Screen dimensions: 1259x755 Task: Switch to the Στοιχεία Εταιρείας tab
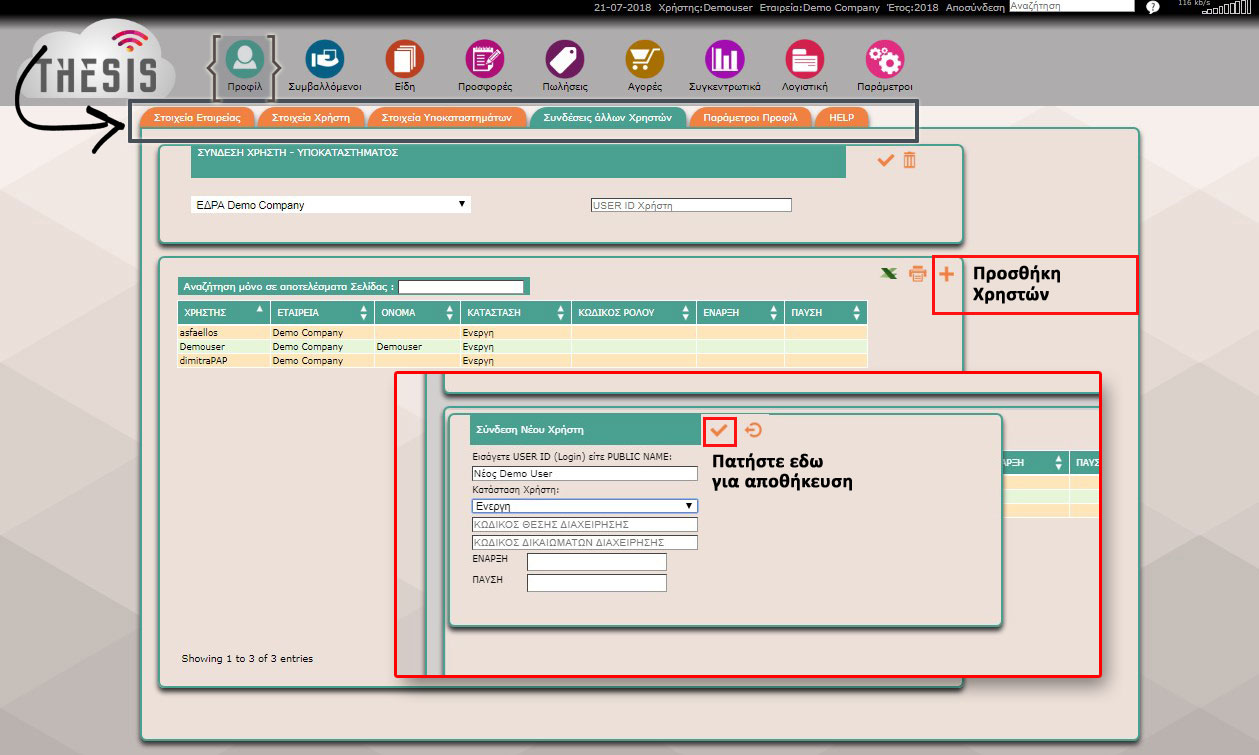pos(197,117)
